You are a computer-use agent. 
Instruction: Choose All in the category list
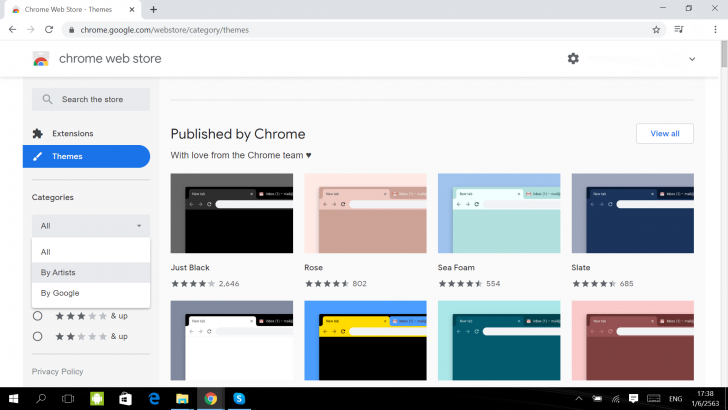[91, 252]
